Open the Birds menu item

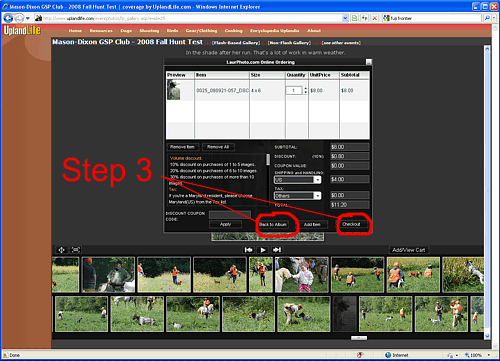(172, 31)
